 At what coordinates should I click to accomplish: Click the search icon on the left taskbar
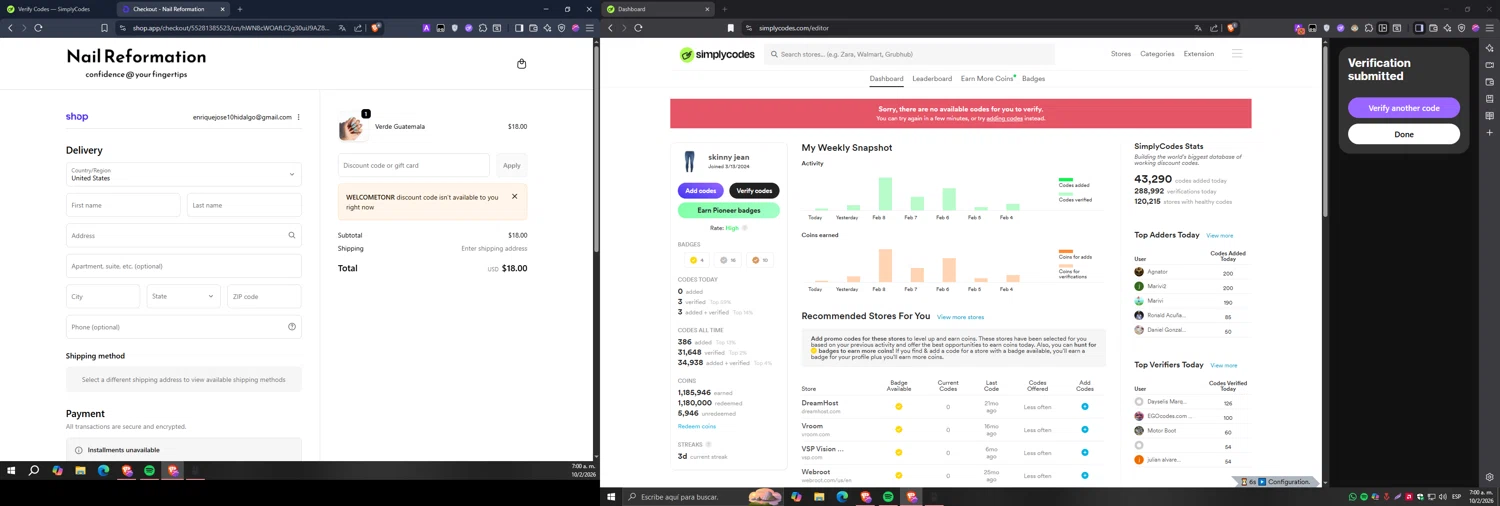(34, 471)
